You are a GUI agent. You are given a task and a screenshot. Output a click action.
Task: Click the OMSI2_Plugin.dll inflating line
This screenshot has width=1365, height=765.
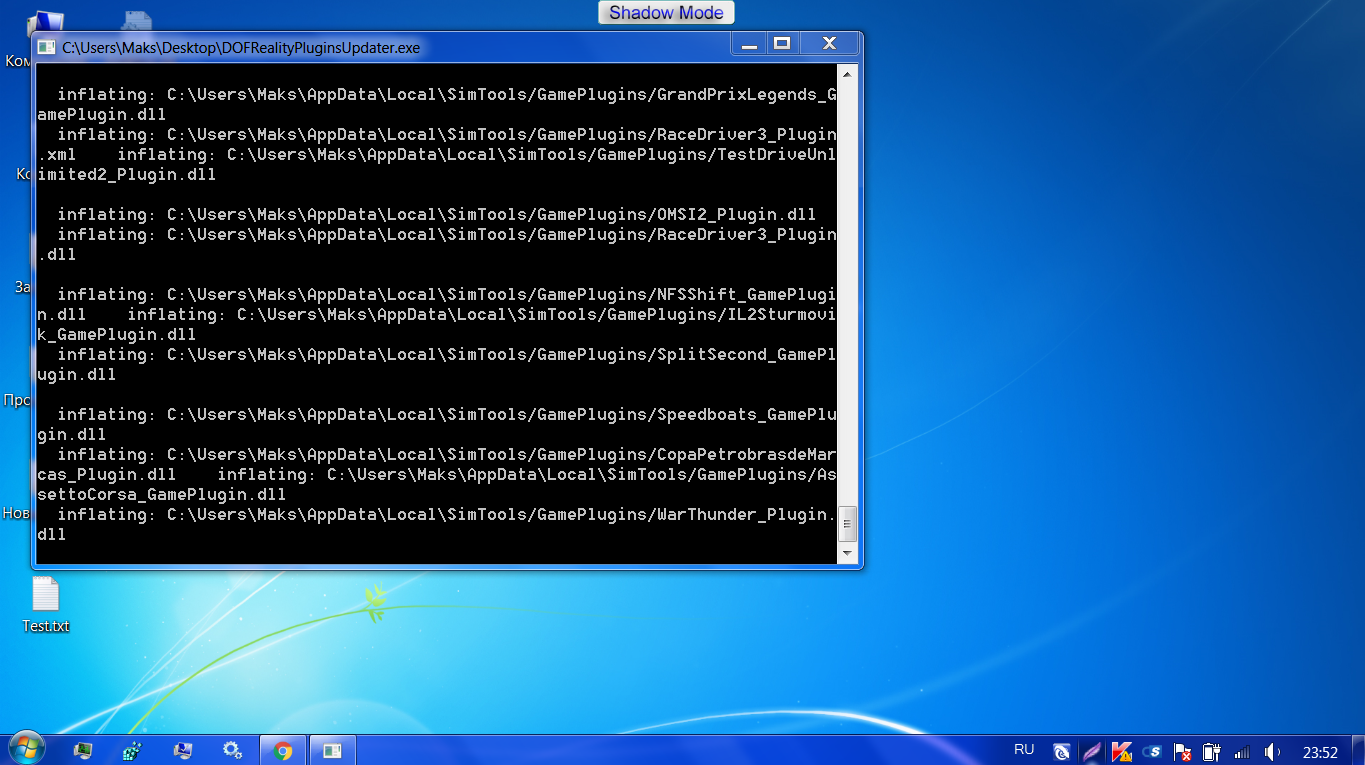[436, 214]
